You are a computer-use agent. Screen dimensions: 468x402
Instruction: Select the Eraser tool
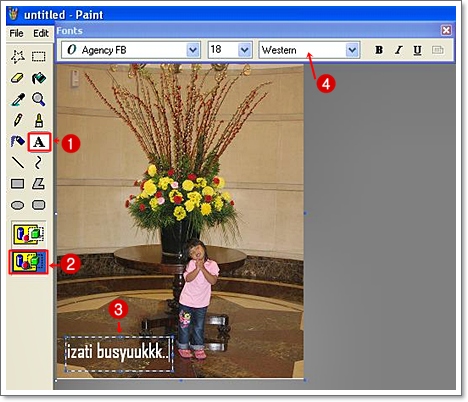coord(17,78)
